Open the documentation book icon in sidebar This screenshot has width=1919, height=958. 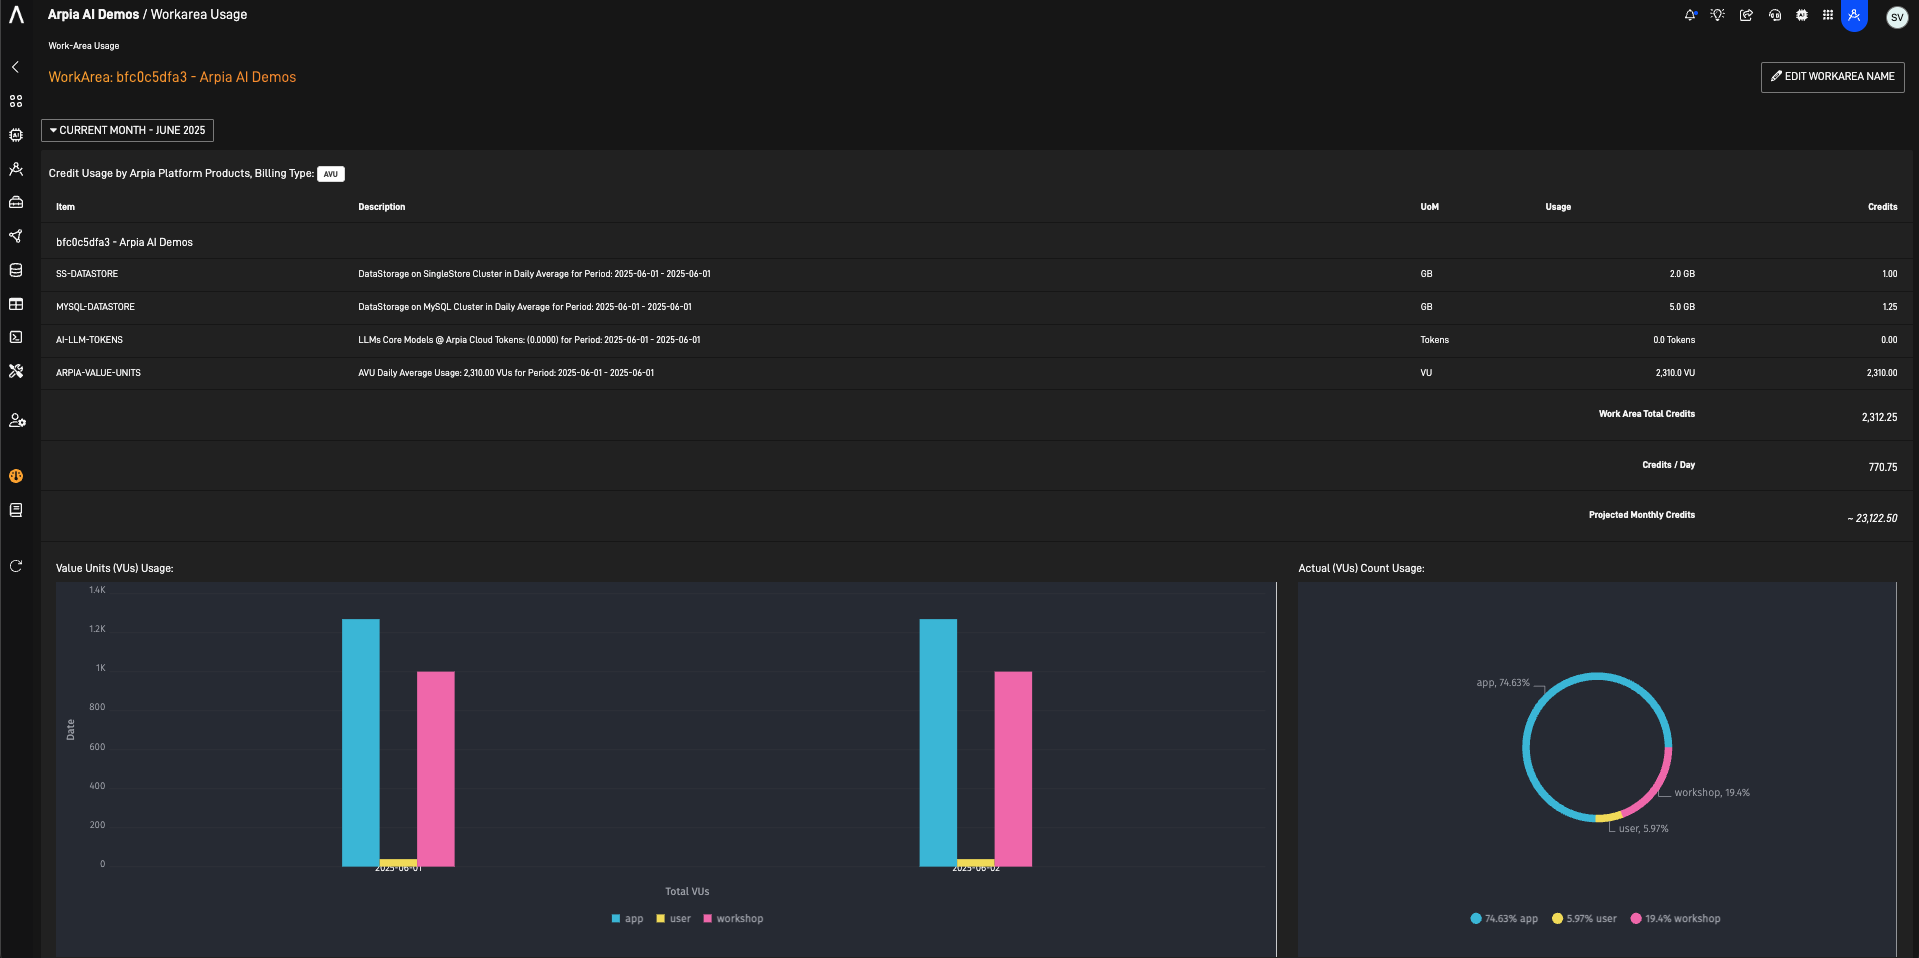click(x=16, y=510)
